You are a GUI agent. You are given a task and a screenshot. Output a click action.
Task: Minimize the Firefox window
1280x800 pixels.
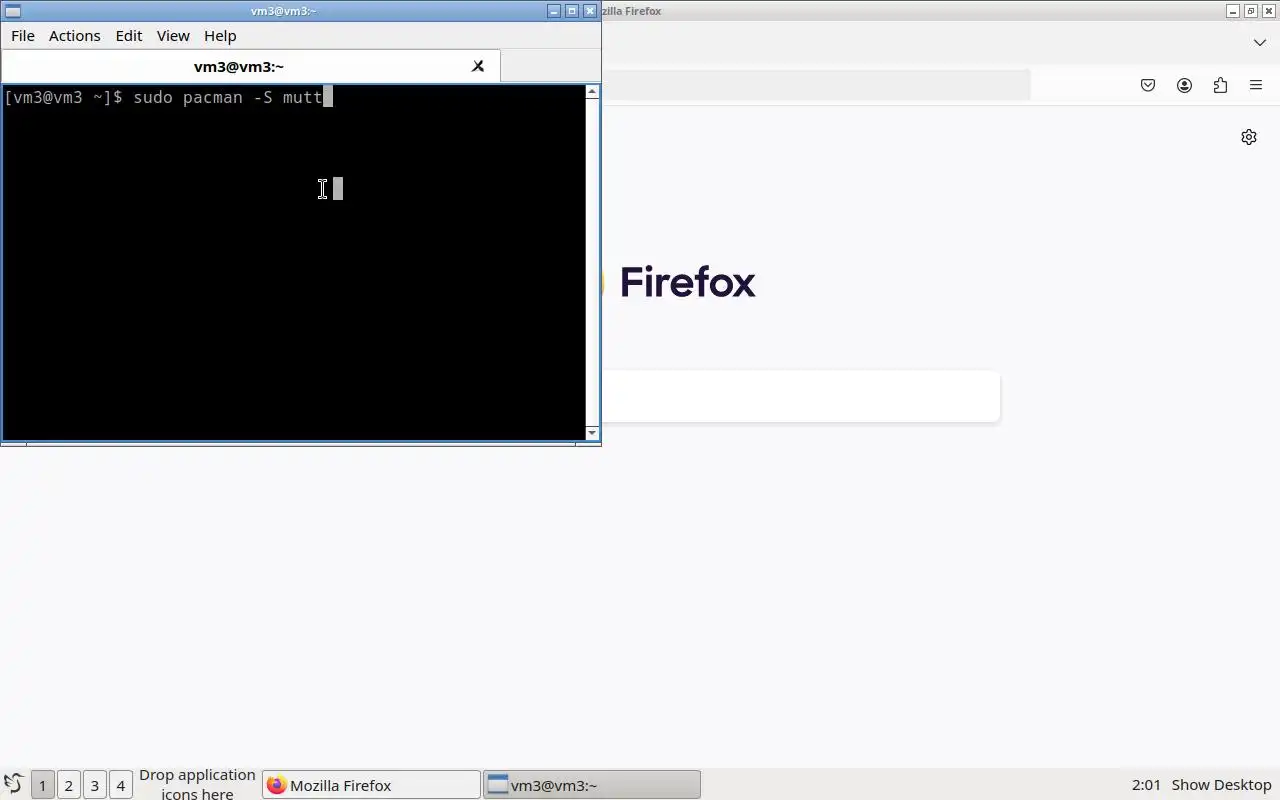(1233, 11)
